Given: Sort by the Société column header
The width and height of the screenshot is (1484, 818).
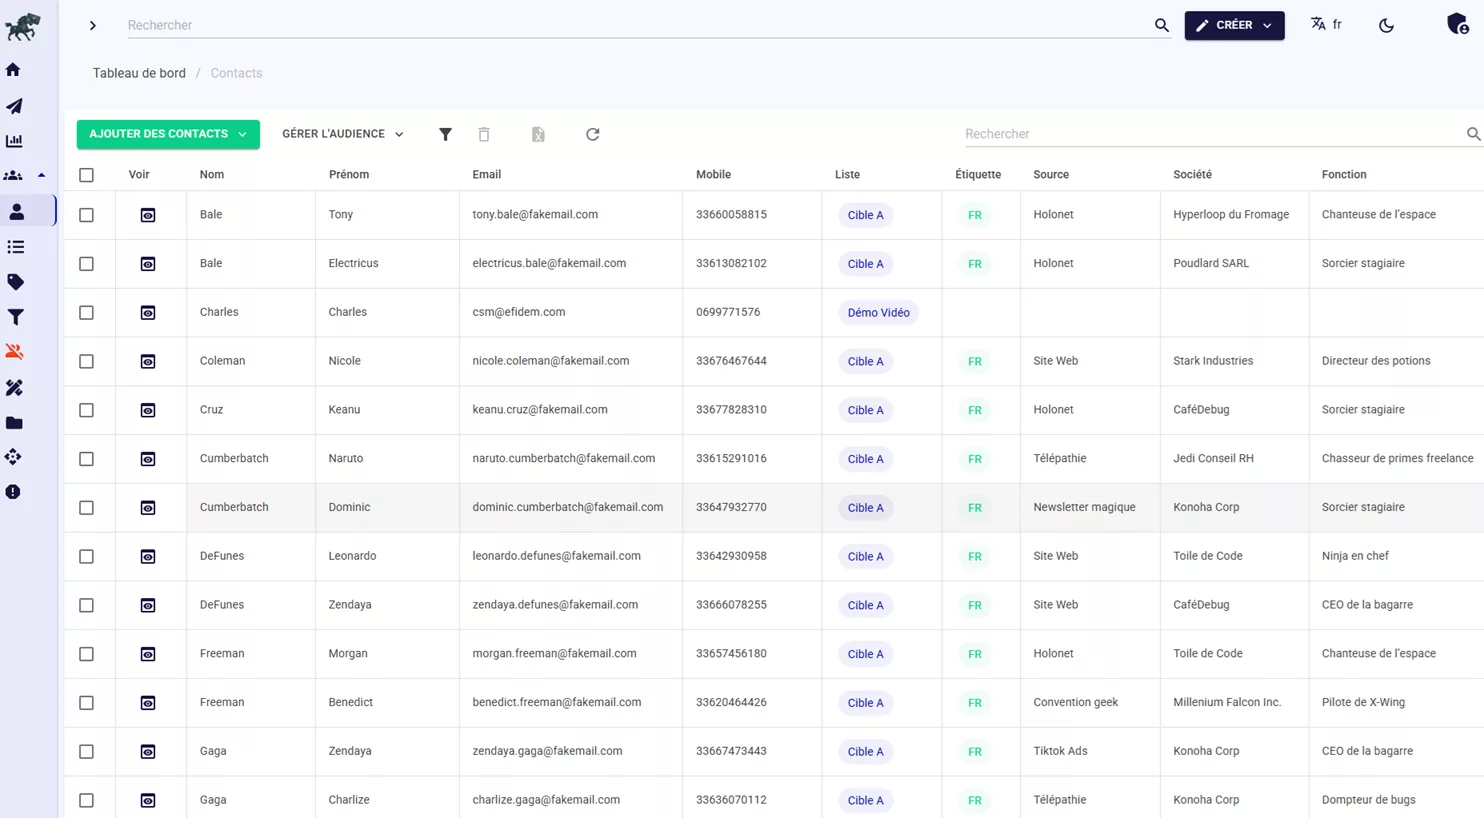Looking at the screenshot, I should (x=1192, y=174).
